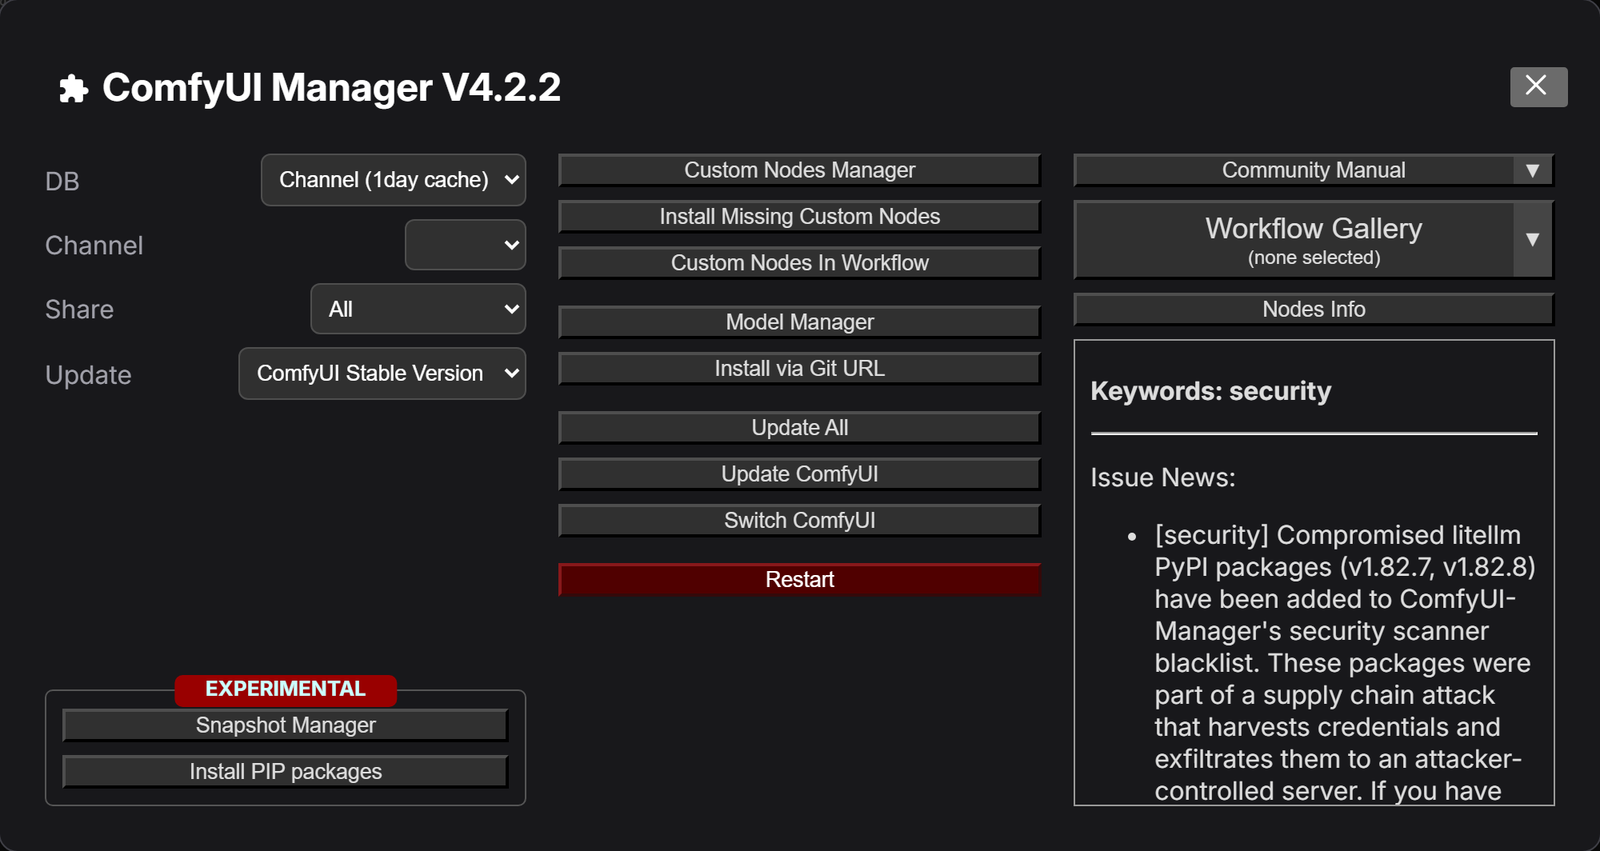Screen dimensions: 1600x851
Task: Click the Share label
Action: pos(79,310)
